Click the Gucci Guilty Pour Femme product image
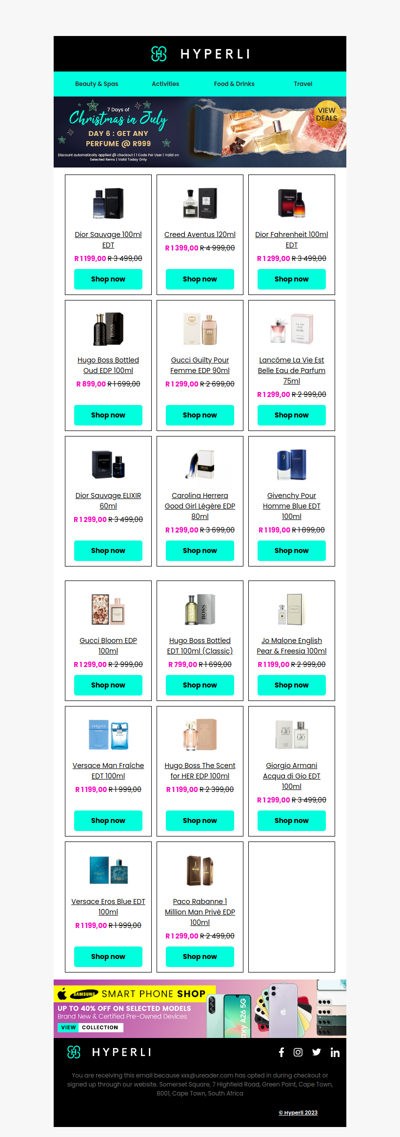The image size is (400, 1137). coord(200,330)
